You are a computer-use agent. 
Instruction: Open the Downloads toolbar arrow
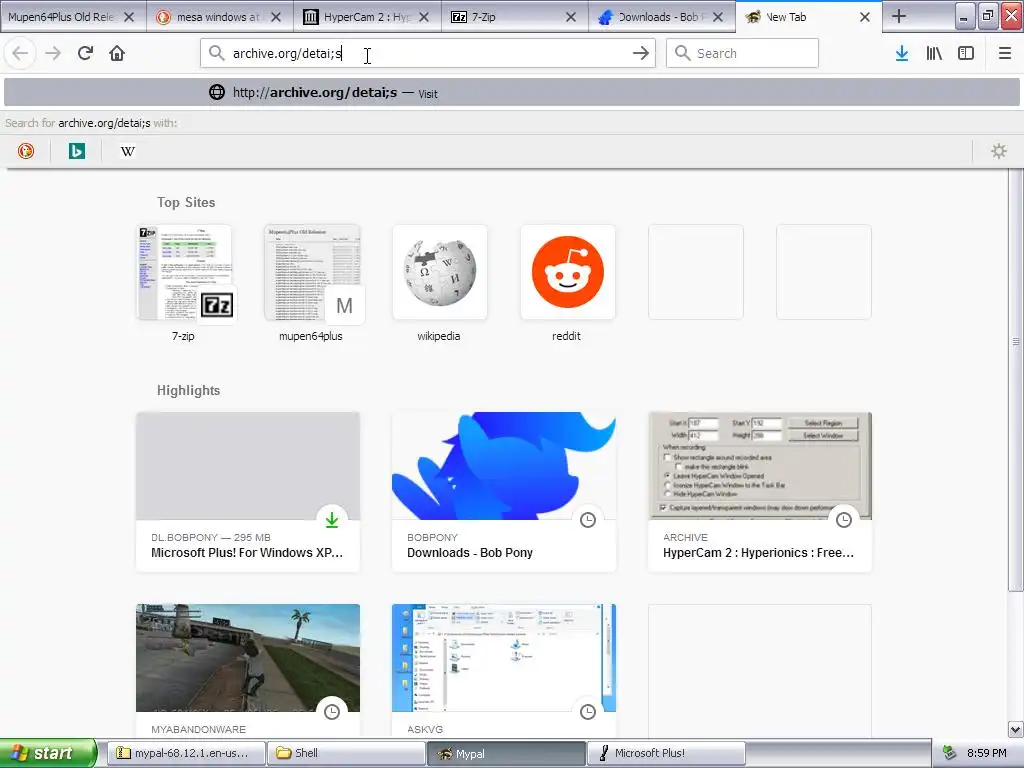click(902, 53)
